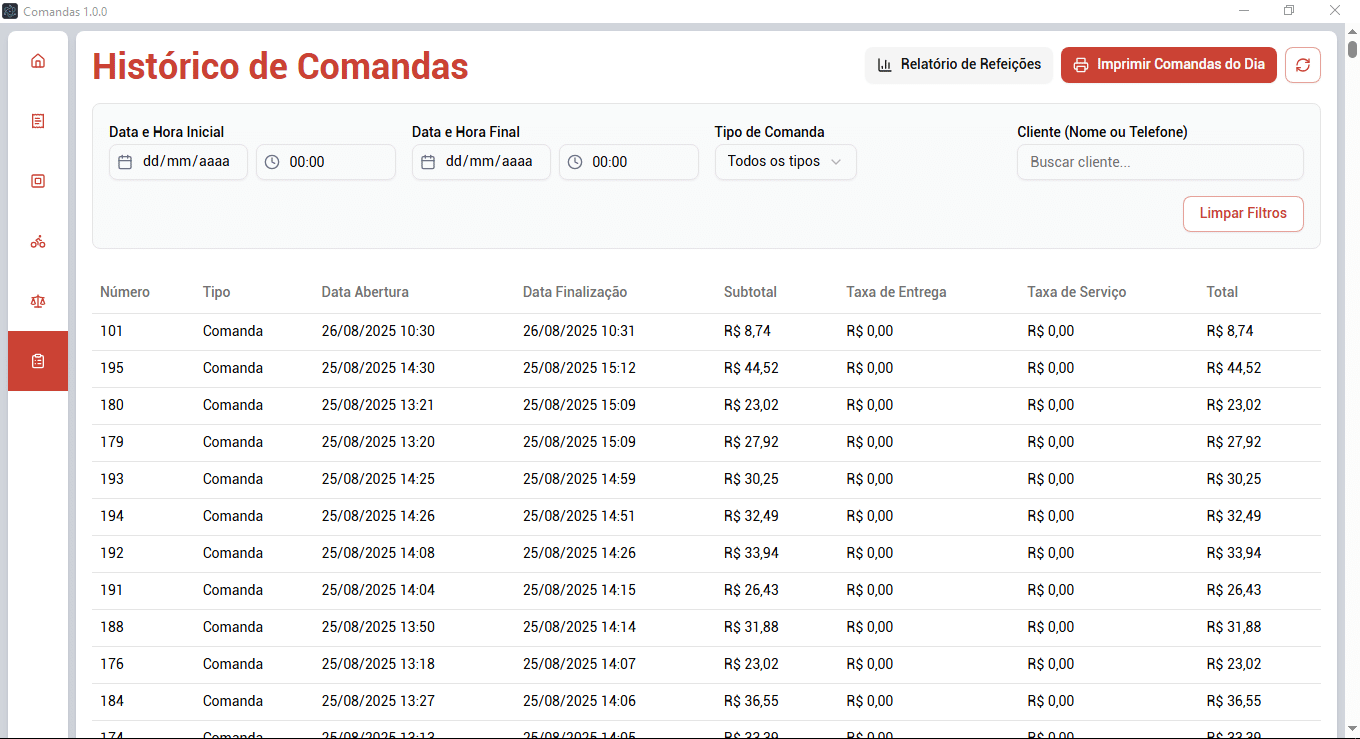The width and height of the screenshot is (1360, 739).
Task: Click the receipt icon in sidebar
Action: 38,121
